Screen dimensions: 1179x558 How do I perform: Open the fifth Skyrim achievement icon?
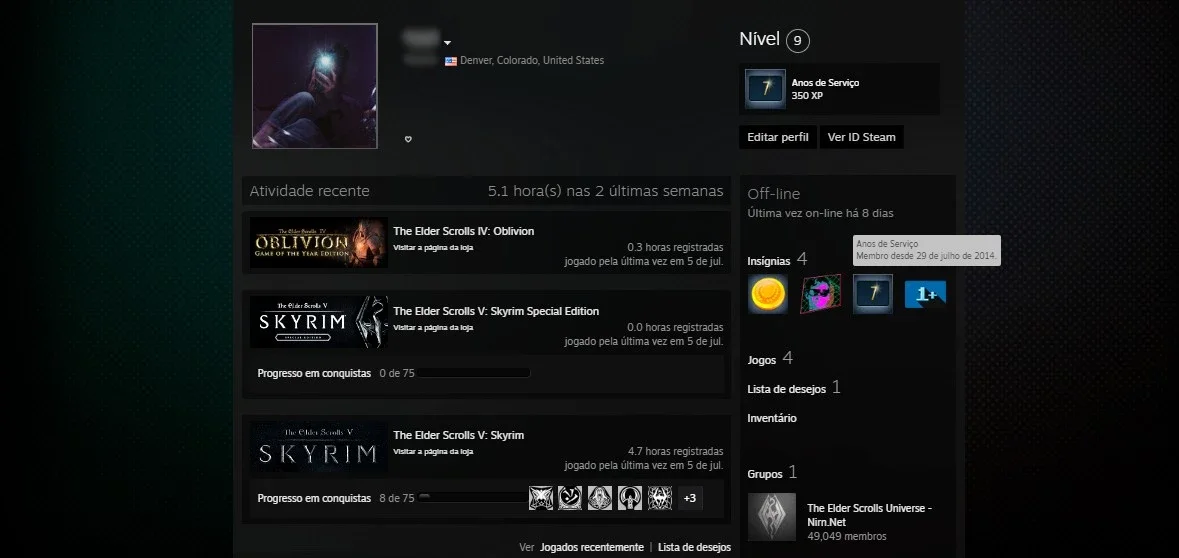point(660,498)
